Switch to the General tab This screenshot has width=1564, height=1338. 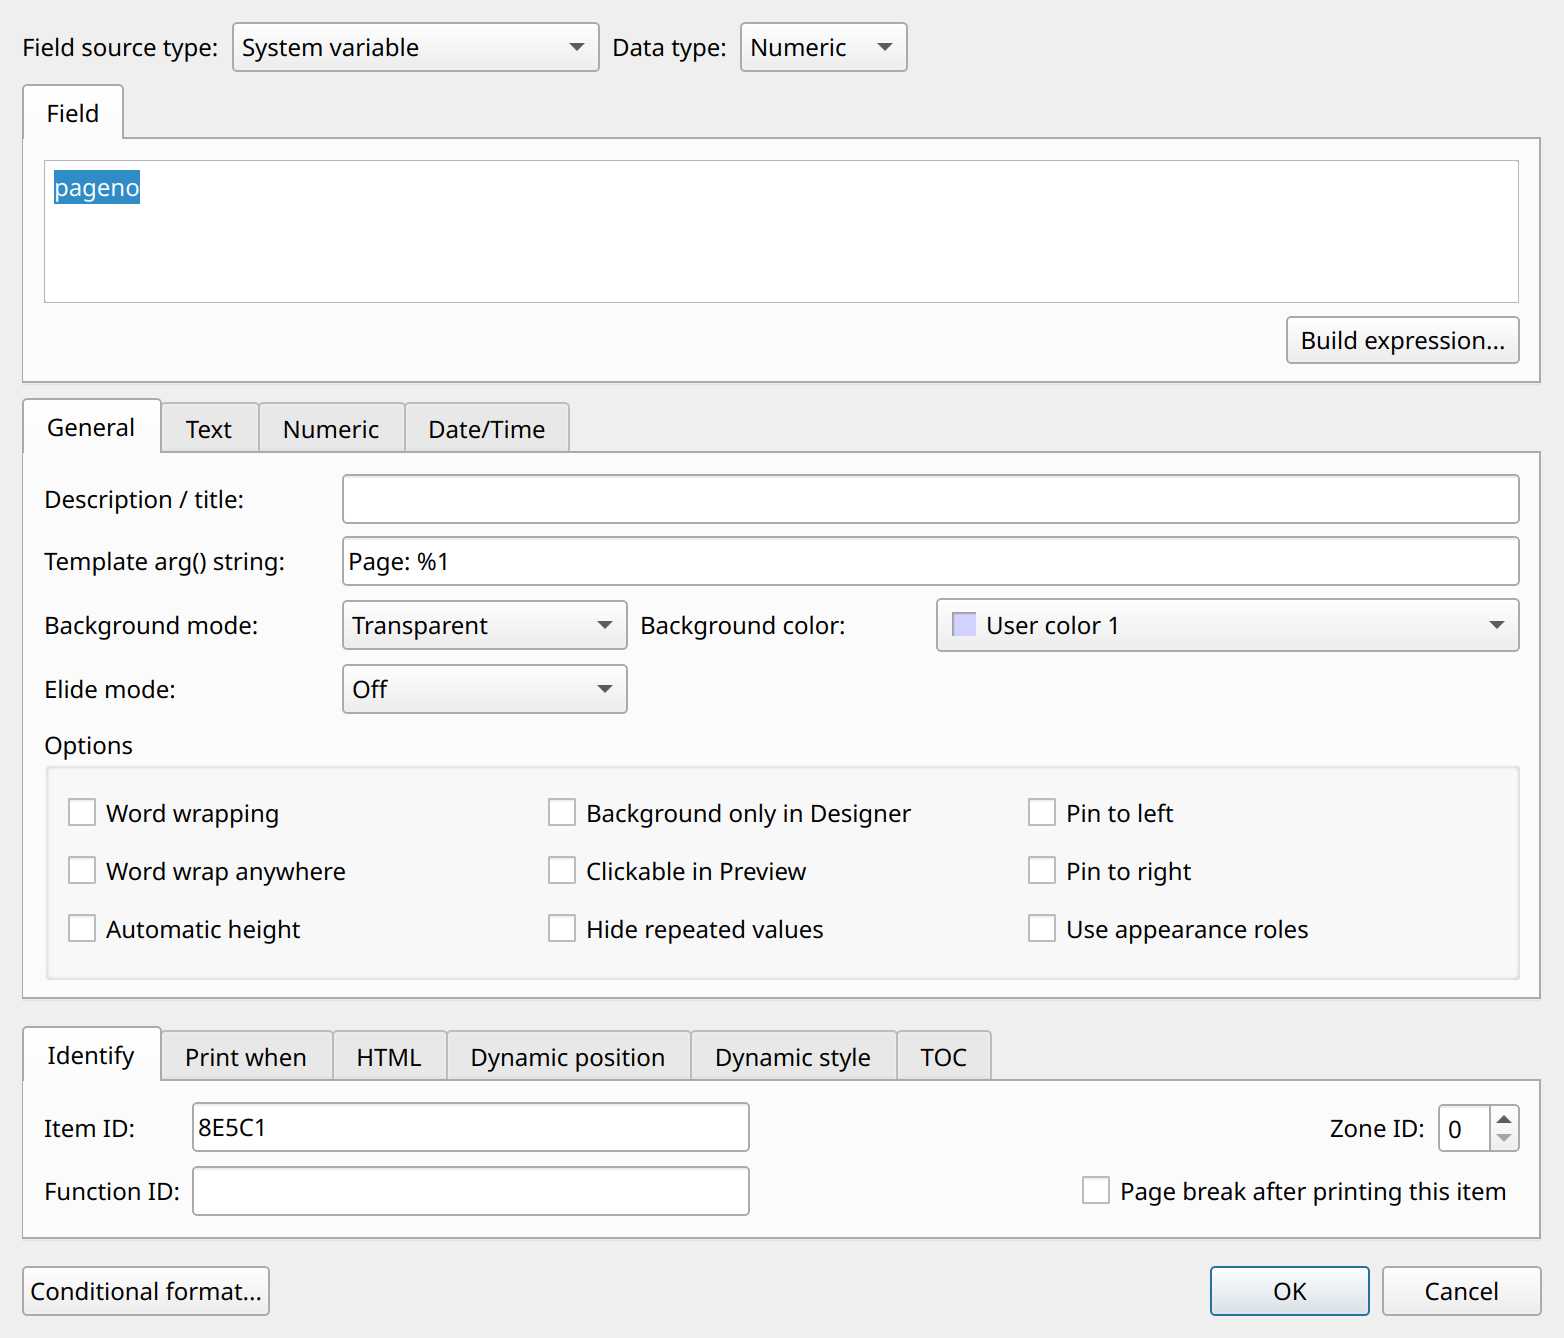pyautogui.click(x=91, y=427)
